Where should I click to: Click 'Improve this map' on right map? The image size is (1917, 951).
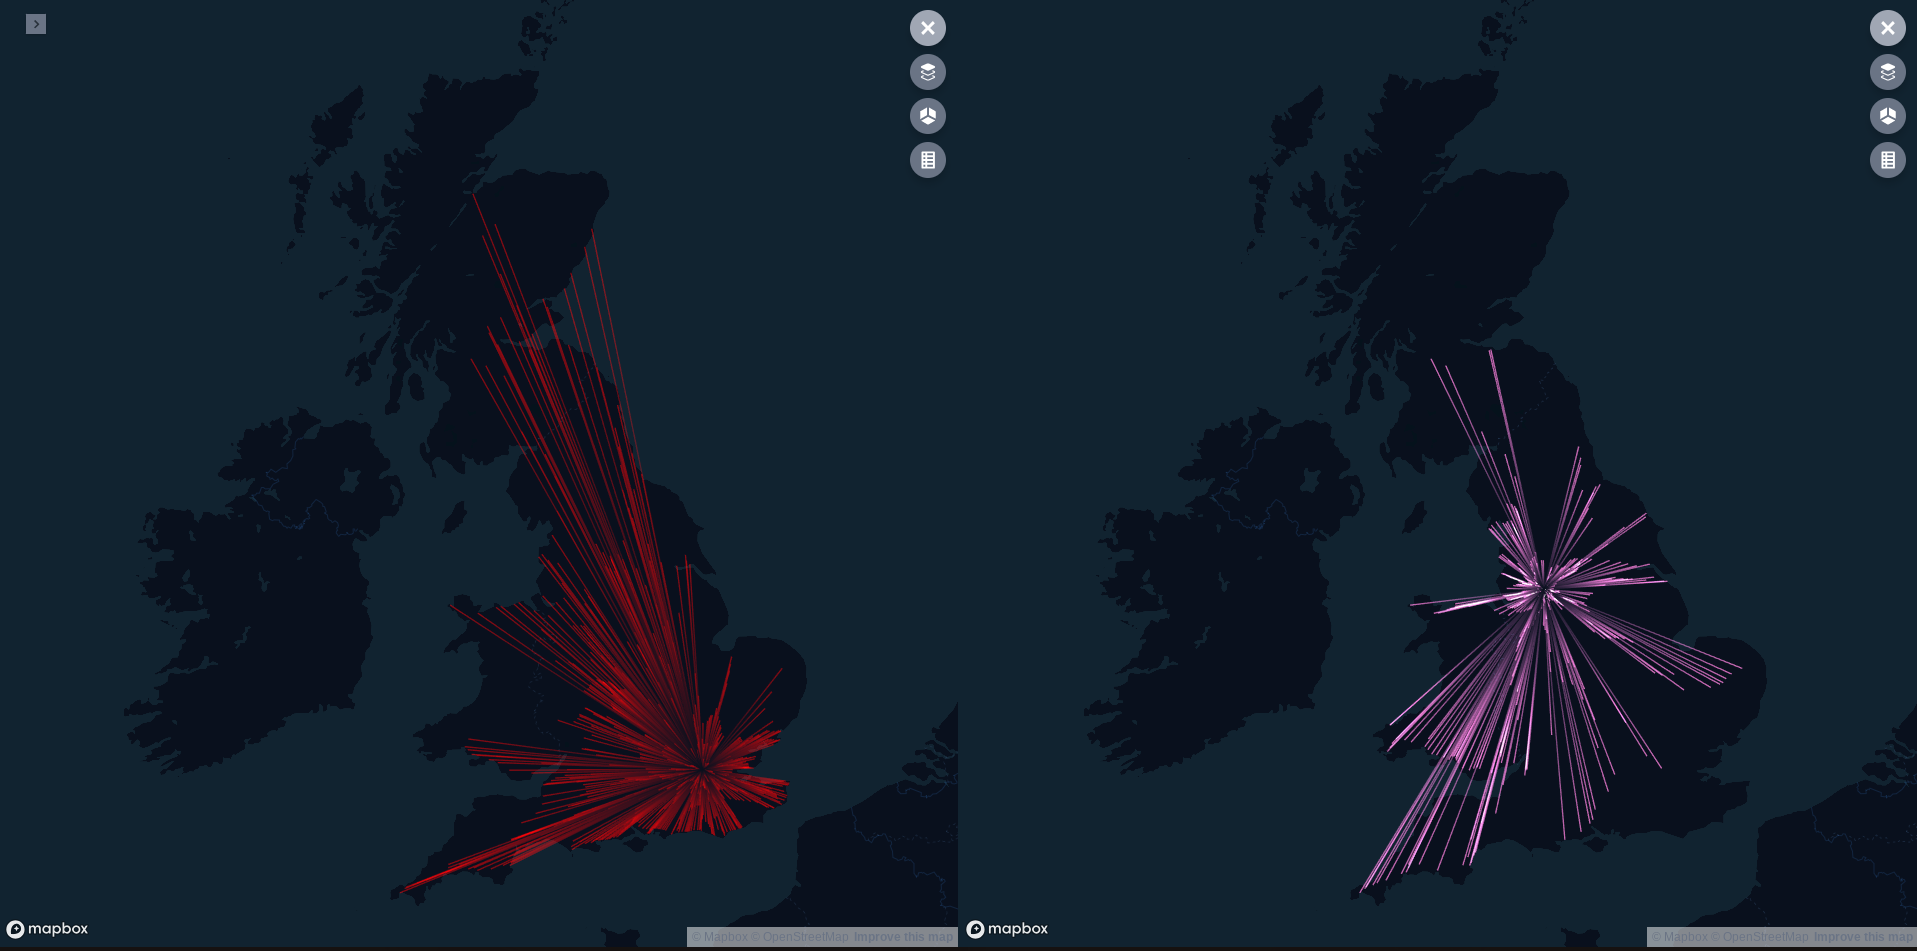(1863, 937)
